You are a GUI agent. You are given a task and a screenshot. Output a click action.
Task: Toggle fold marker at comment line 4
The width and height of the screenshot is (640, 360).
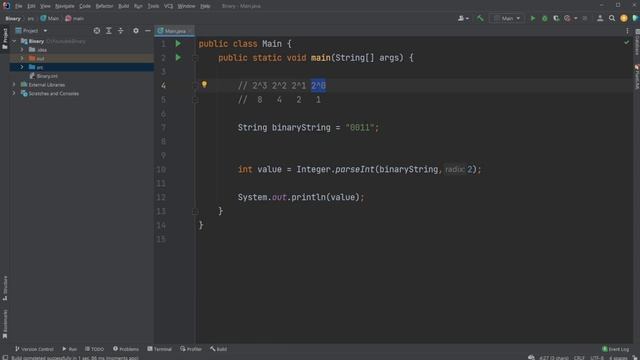pos(195,86)
